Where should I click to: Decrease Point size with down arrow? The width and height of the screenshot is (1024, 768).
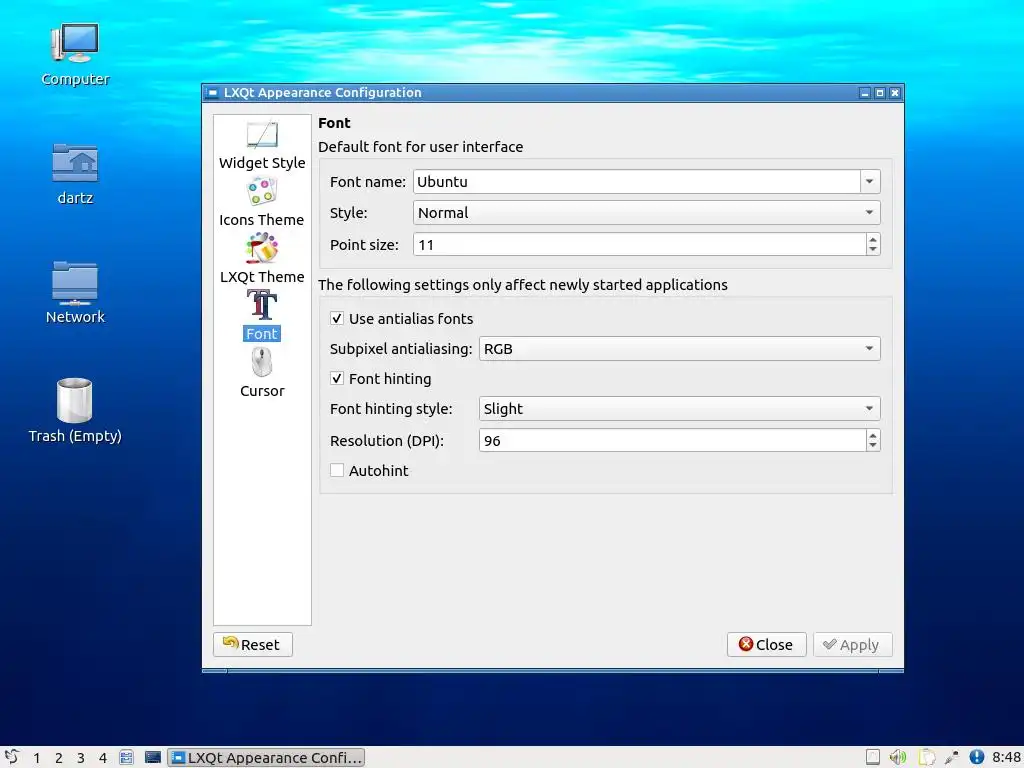(x=873, y=249)
